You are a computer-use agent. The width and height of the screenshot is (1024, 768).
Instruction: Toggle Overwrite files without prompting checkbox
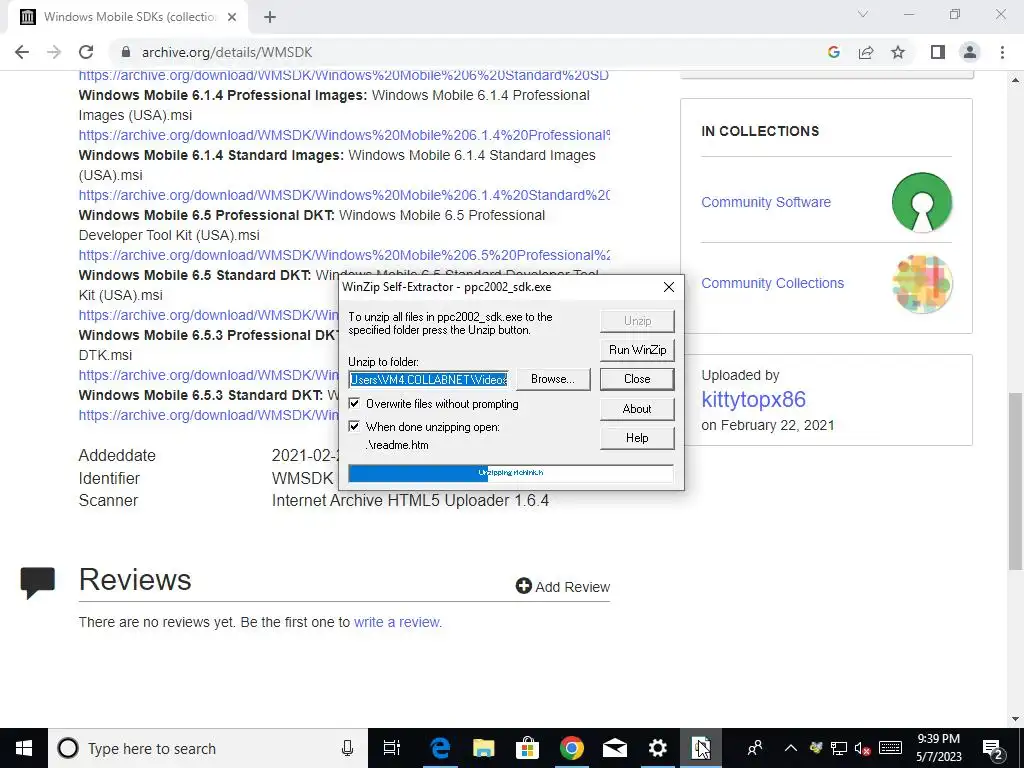click(354, 404)
